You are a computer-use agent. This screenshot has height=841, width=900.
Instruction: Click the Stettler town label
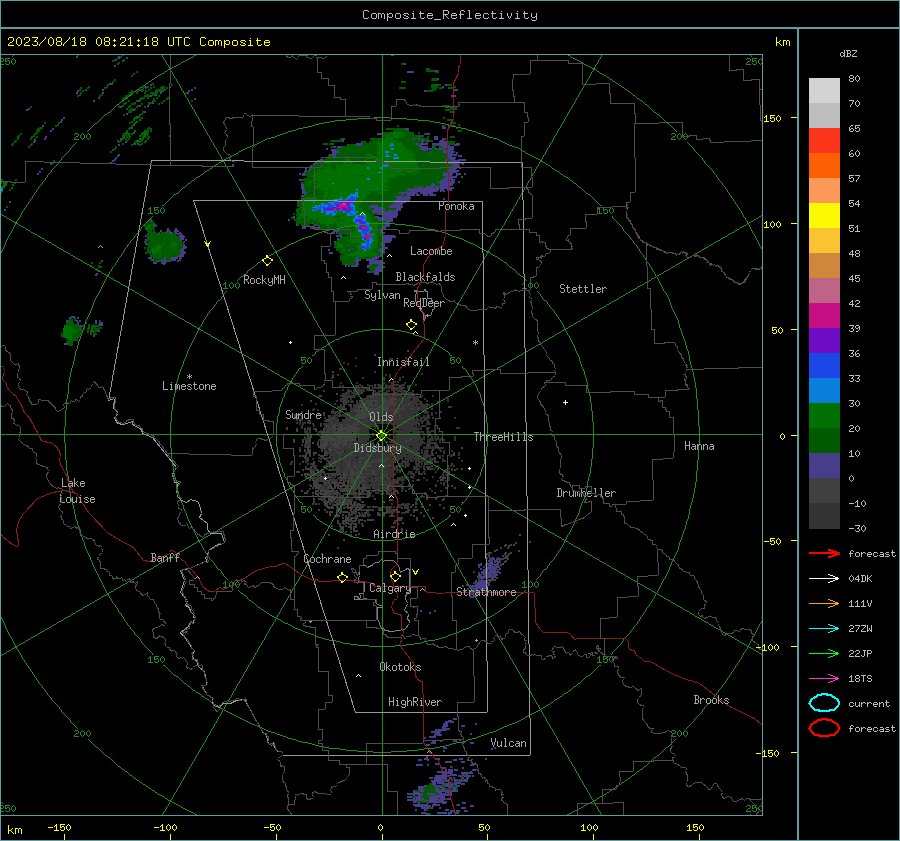click(x=583, y=289)
